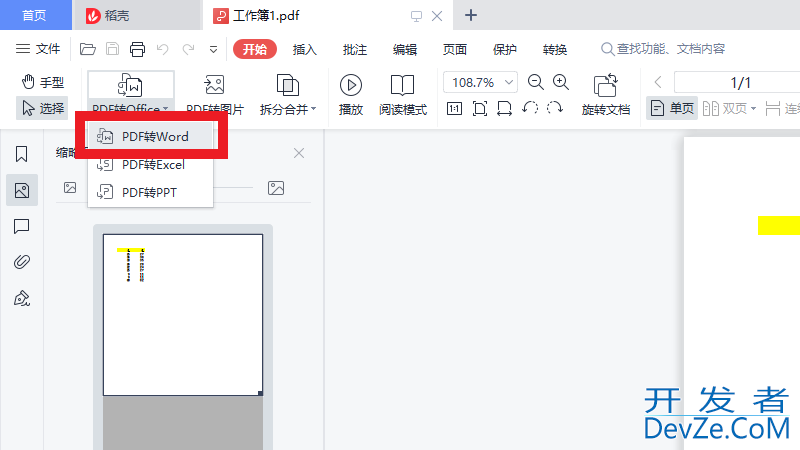Enter 阅读模式 reading mode
Image resolution: width=800 pixels, height=450 pixels.
pyautogui.click(x=403, y=94)
